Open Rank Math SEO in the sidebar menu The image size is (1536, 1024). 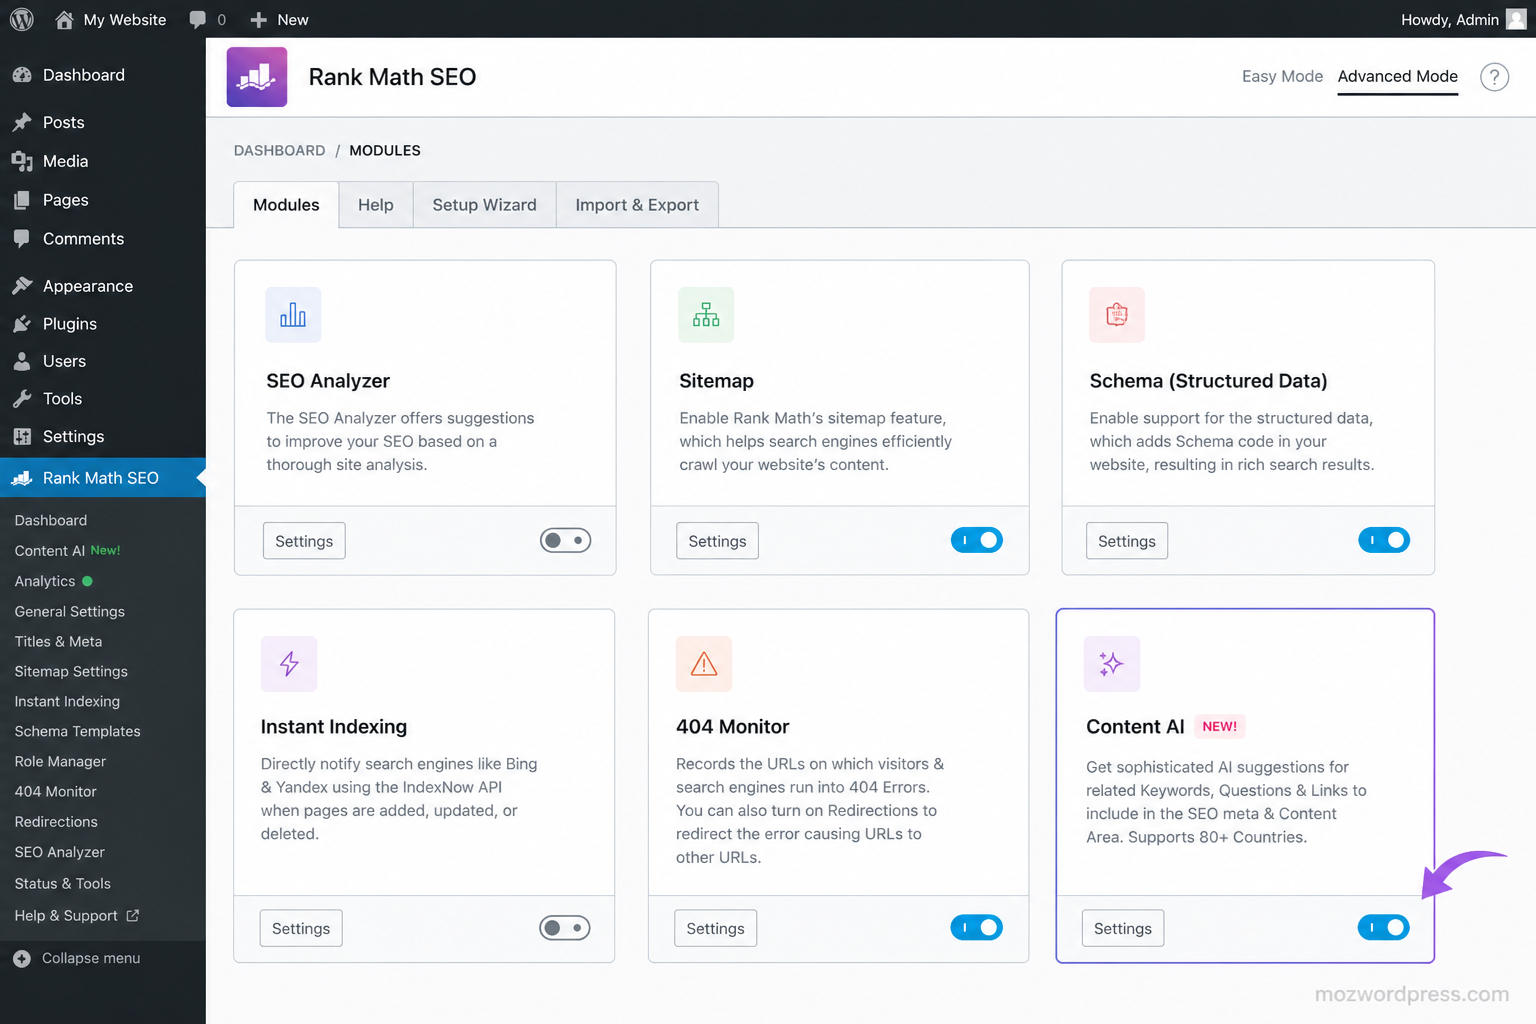pos(103,478)
